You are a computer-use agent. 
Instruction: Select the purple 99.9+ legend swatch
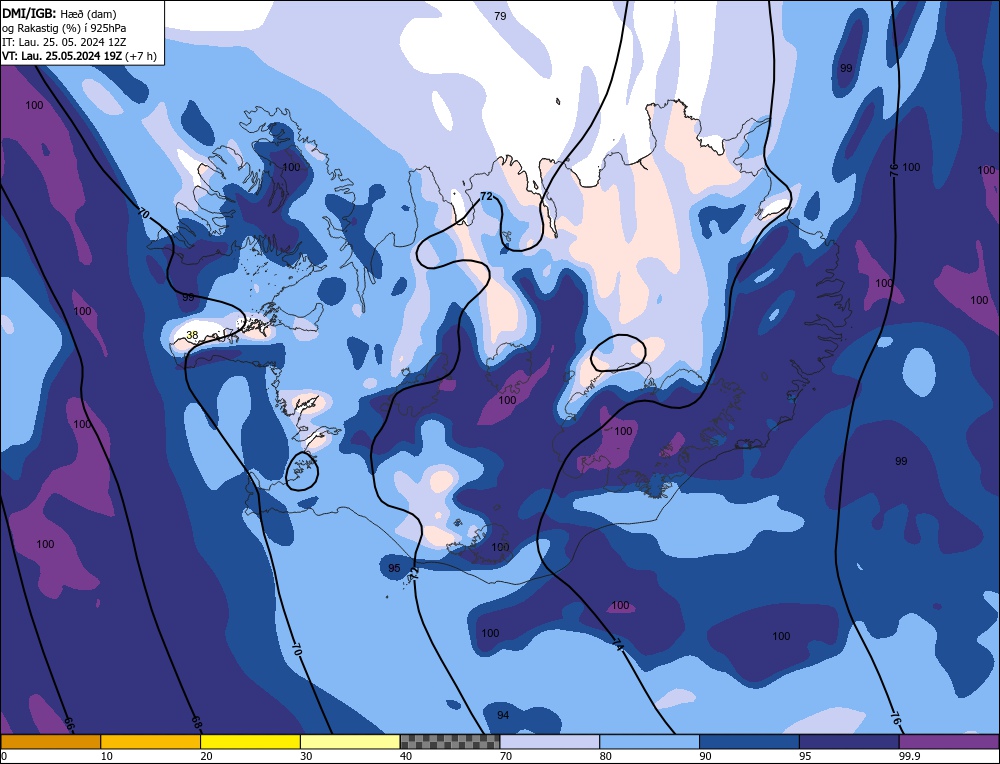click(x=950, y=742)
